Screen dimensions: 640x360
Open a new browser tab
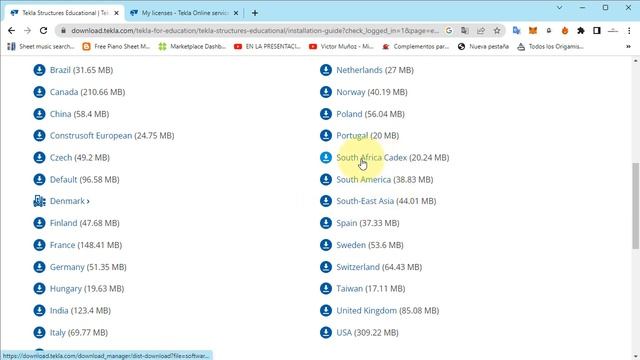pyautogui.click(x=255, y=13)
